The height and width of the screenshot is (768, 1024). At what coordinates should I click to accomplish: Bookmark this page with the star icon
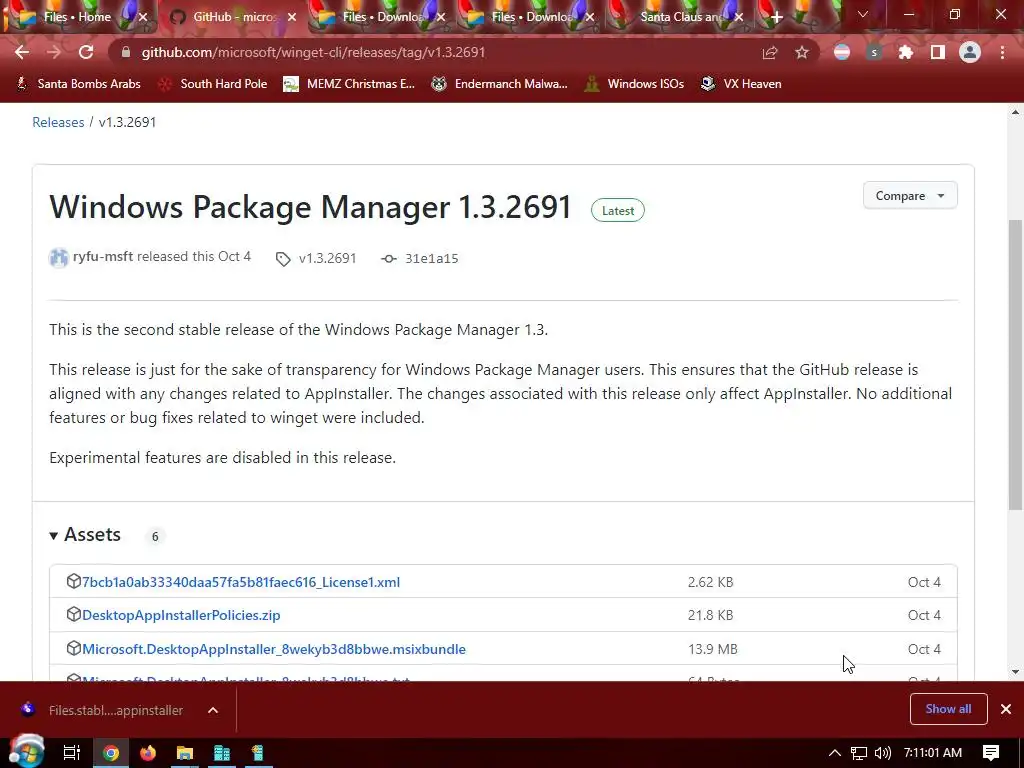click(x=802, y=53)
